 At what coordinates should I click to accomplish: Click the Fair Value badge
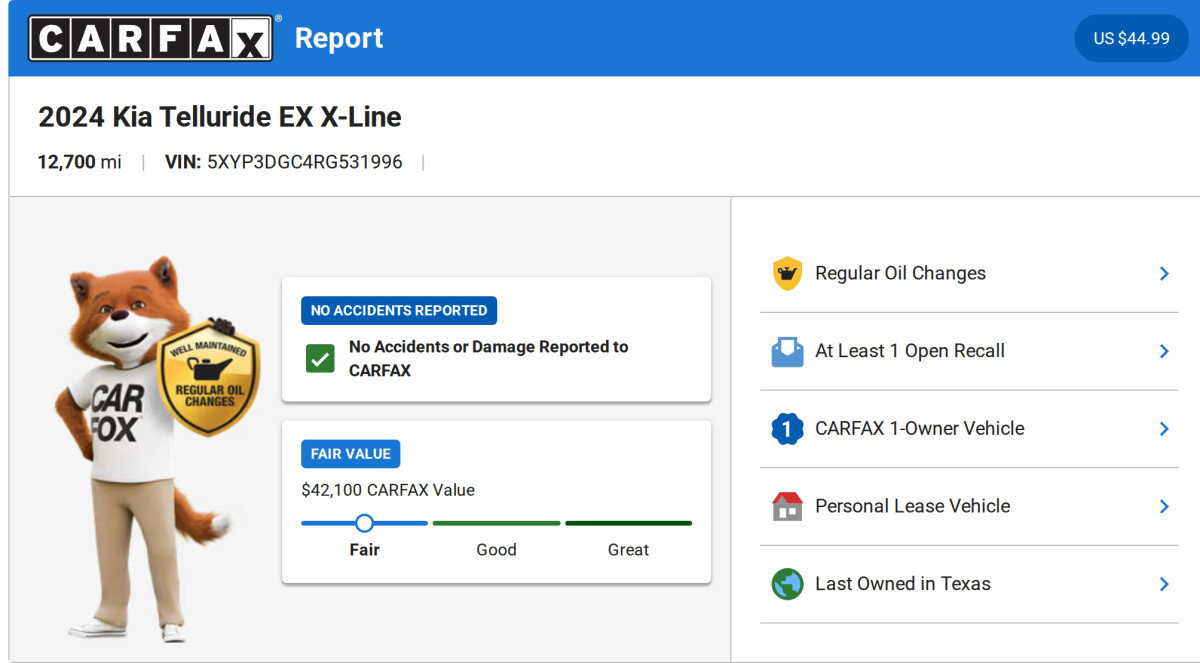350,454
